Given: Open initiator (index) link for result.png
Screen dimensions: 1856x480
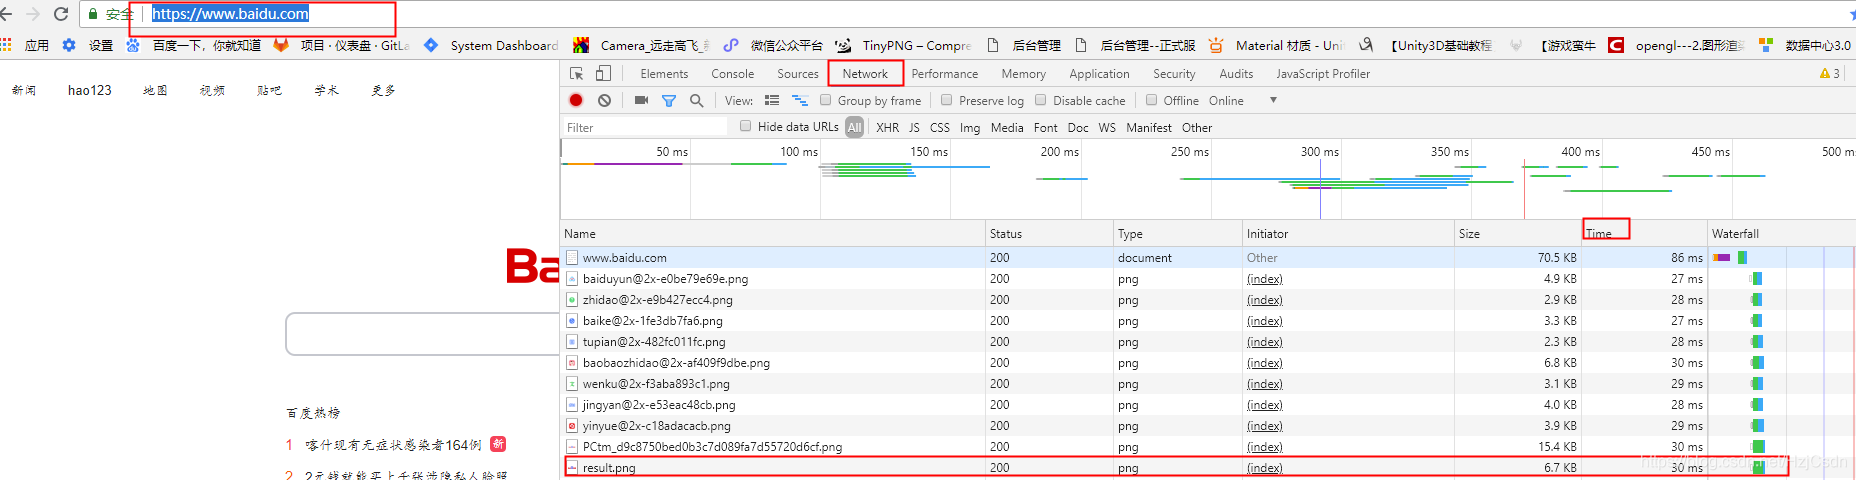Looking at the screenshot, I should [1265, 468].
